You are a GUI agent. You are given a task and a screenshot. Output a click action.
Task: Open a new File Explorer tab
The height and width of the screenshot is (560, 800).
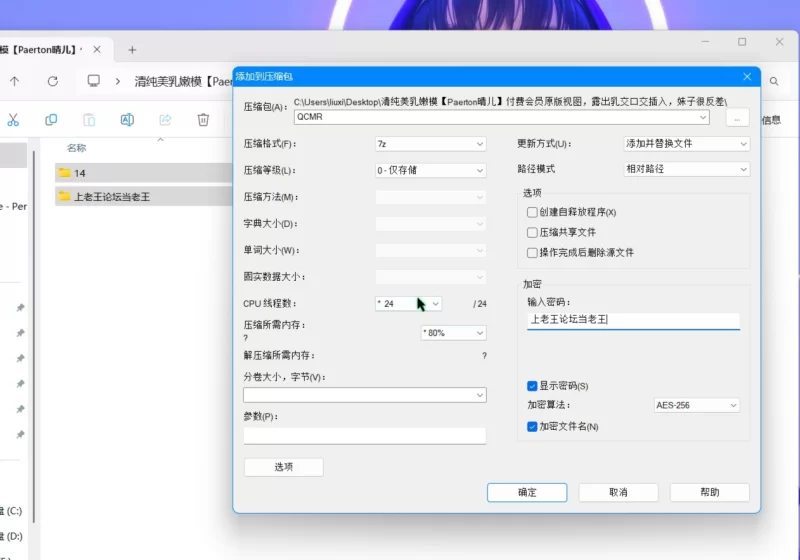132,49
